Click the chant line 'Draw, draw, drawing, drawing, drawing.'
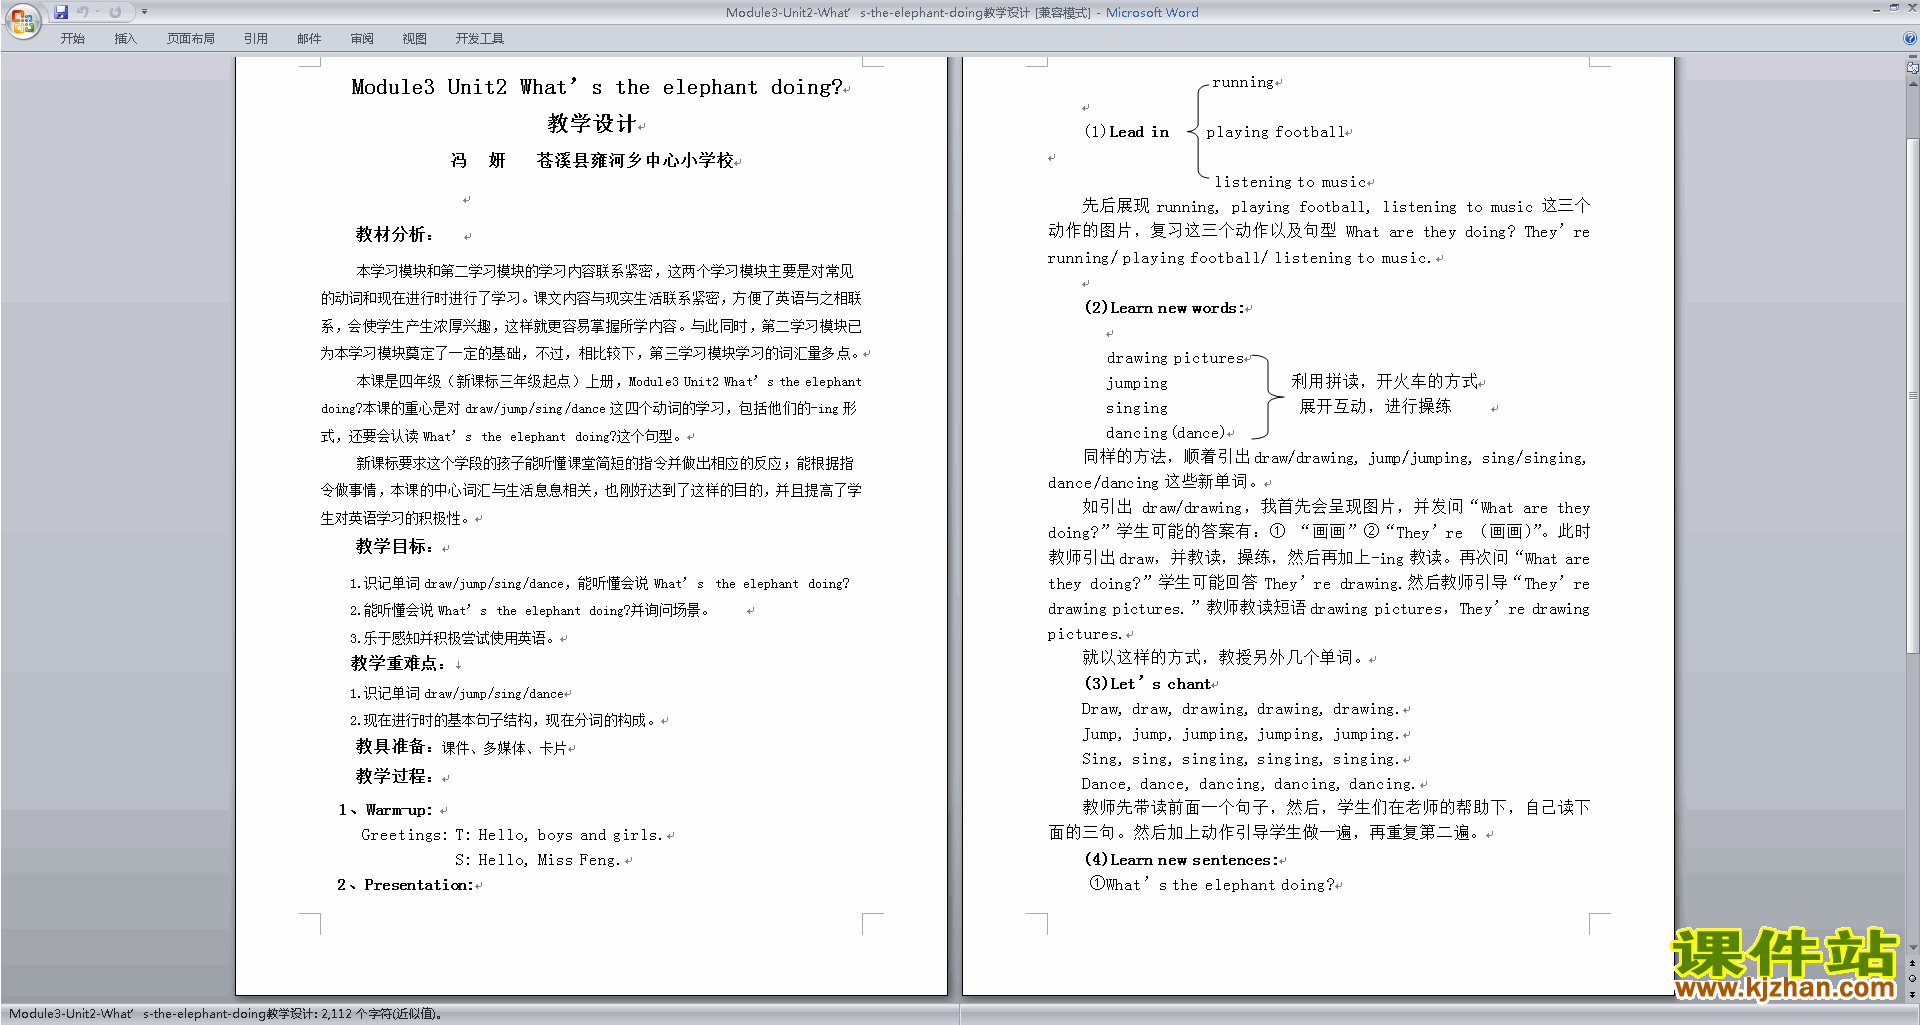 (1240, 709)
